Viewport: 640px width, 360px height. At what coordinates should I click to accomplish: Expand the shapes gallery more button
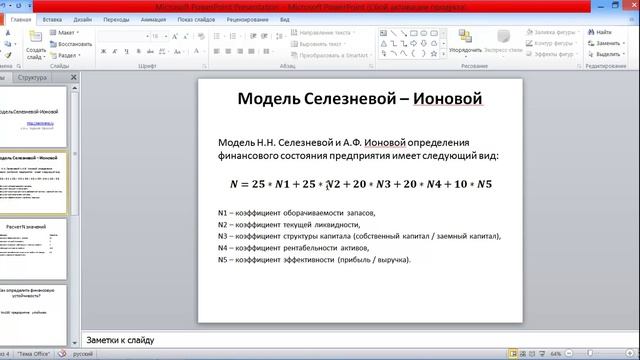[x=444, y=53]
